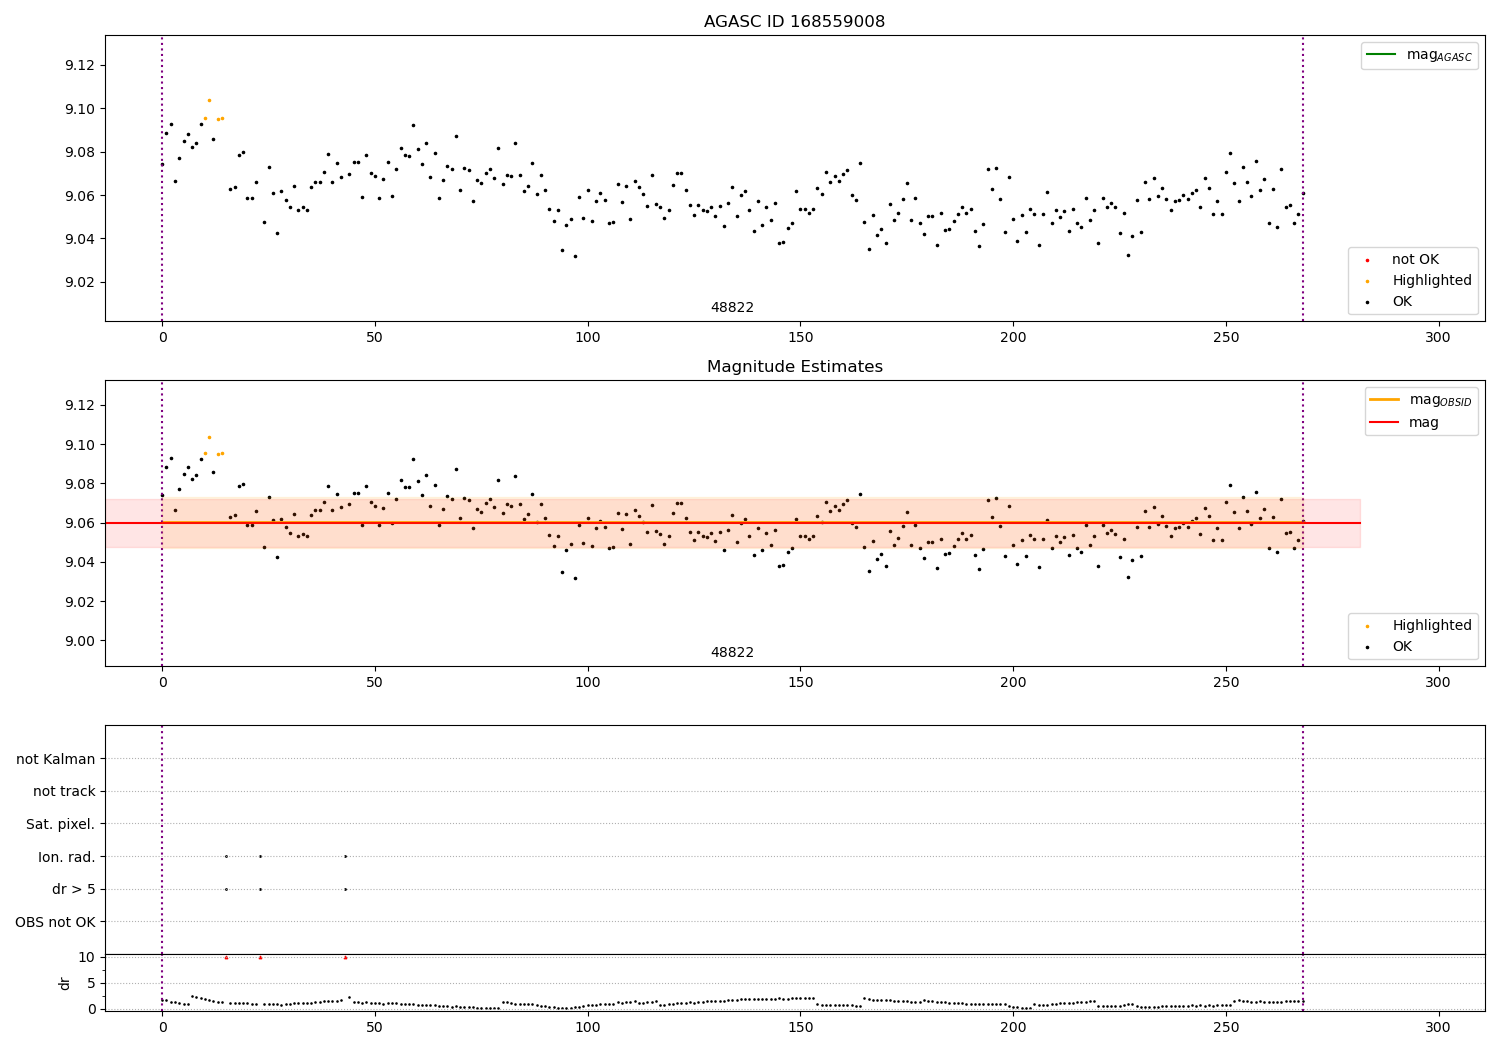Click the 48822 label in Magnitude Estimates plot
Viewport: 1500px width, 1050px height.
click(732, 653)
